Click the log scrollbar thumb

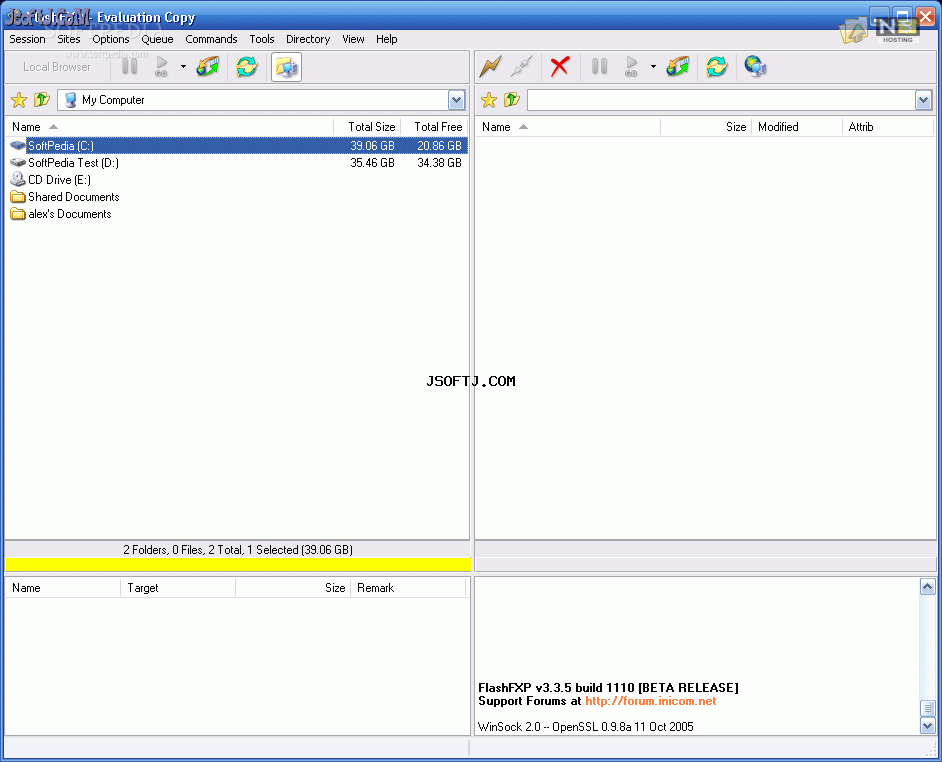click(927, 708)
